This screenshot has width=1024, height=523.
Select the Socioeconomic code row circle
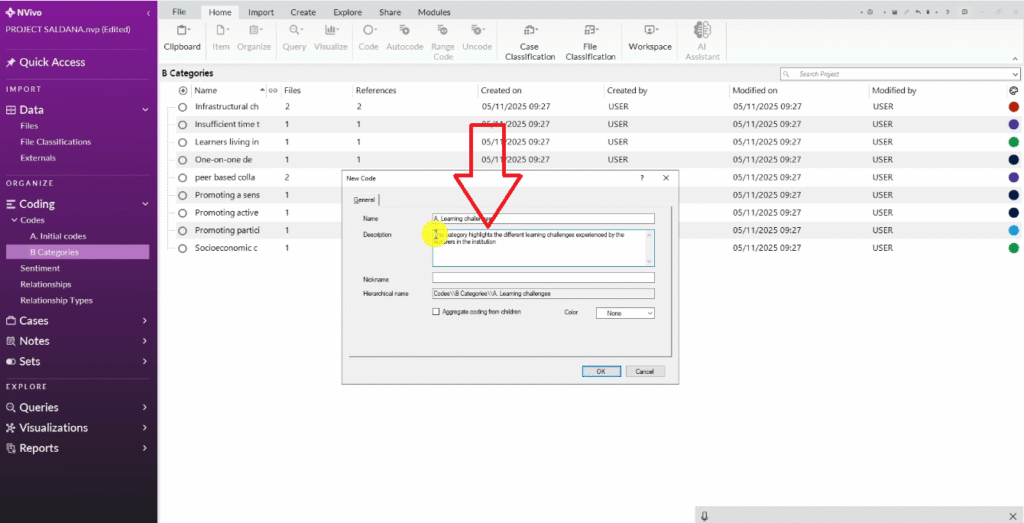tap(182, 248)
